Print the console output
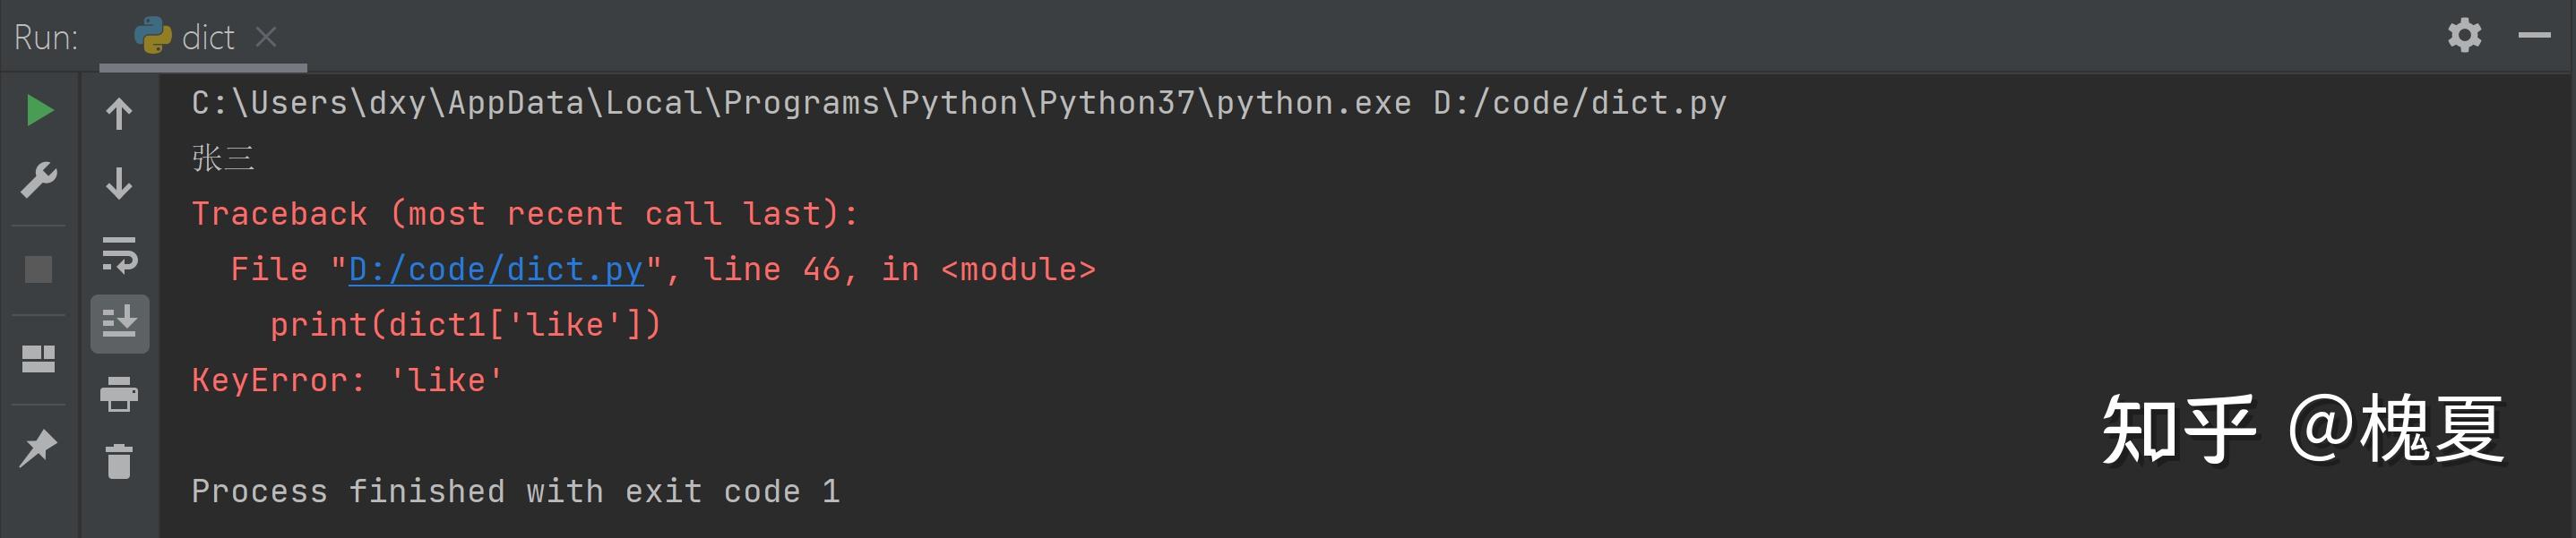Image resolution: width=2576 pixels, height=538 pixels. (x=119, y=394)
